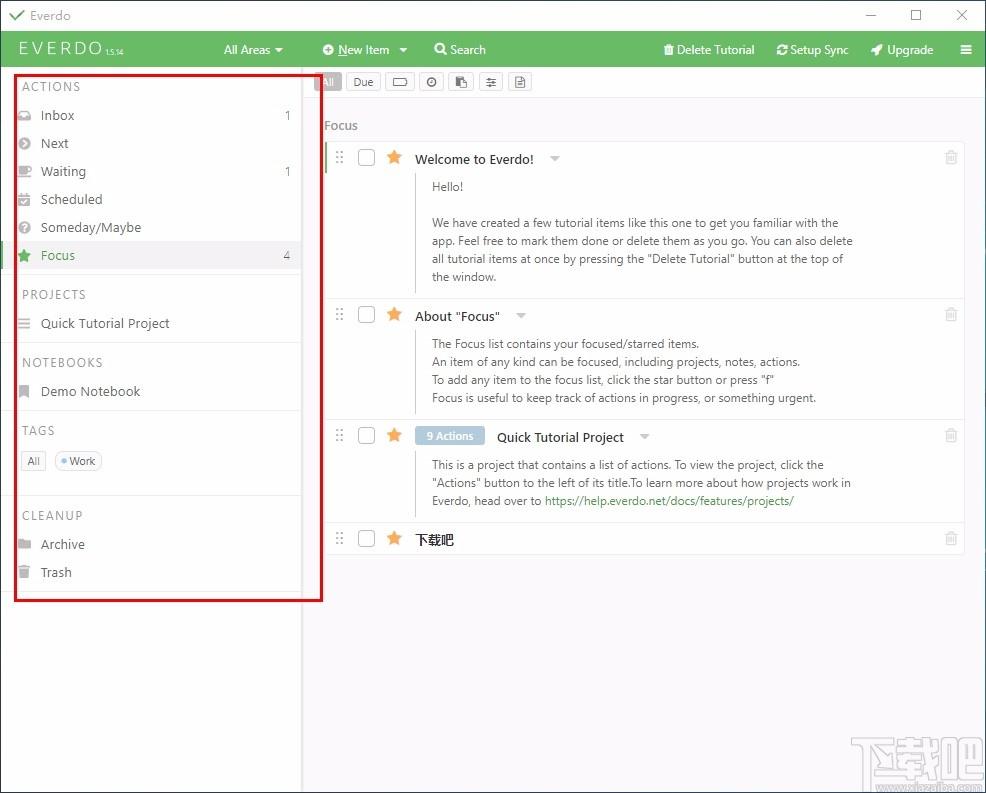
Task: Select the All filter tab
Action: pyautogui.click(x=328, y=82)
